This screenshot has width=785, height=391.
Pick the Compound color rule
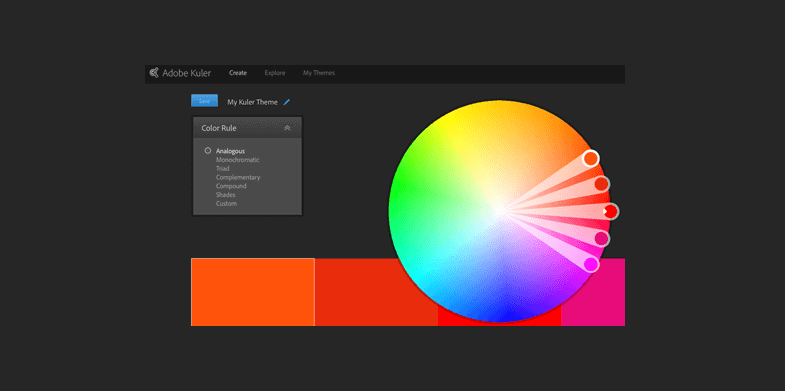pyautogui.click(x=231, y=186)
